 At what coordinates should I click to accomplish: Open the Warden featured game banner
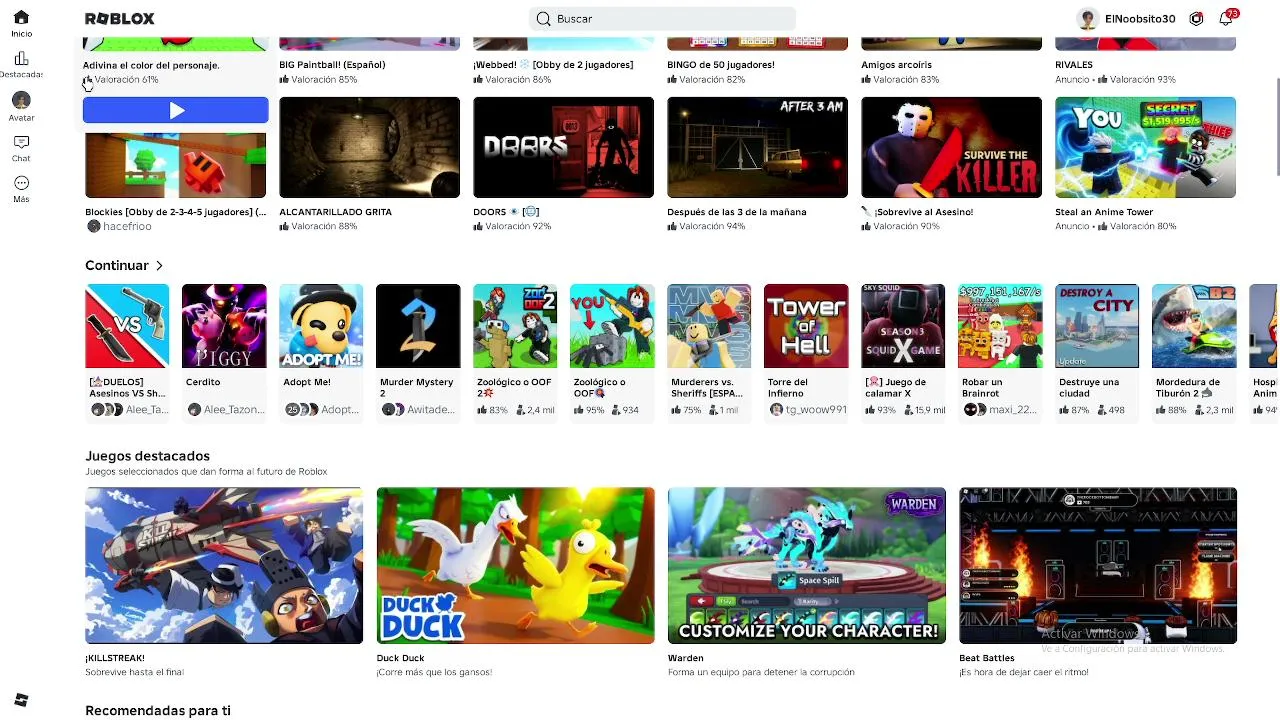[x=807, y=566]
